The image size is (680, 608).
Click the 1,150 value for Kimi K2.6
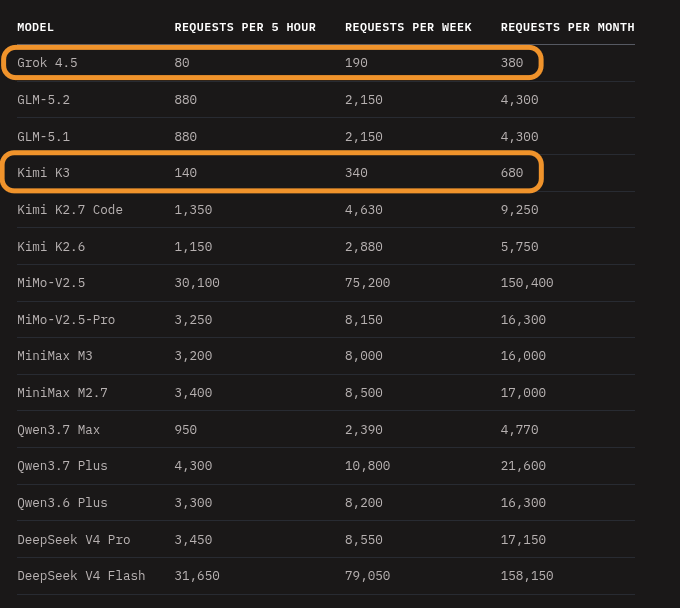pyautogui.click(x=193, y=247)
